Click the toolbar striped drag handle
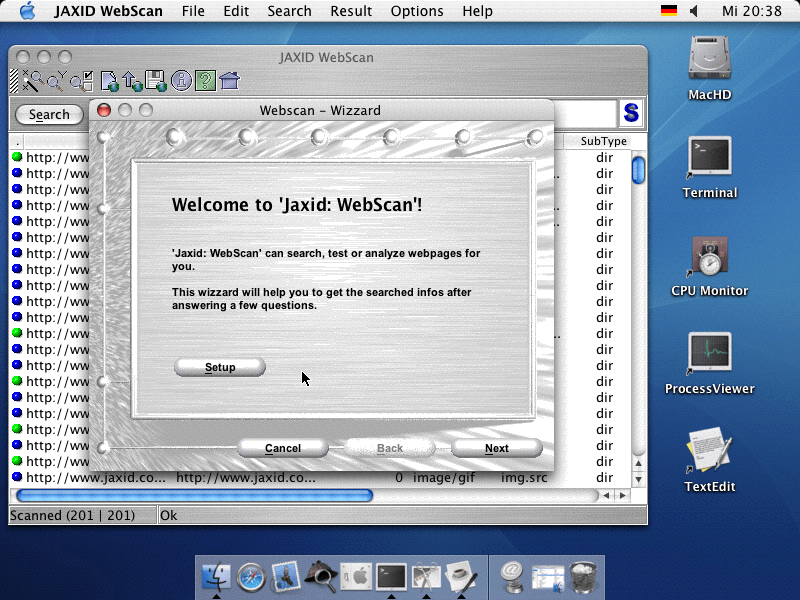Image resolution: width=800 pixels, height=600 pixels. 14,81
